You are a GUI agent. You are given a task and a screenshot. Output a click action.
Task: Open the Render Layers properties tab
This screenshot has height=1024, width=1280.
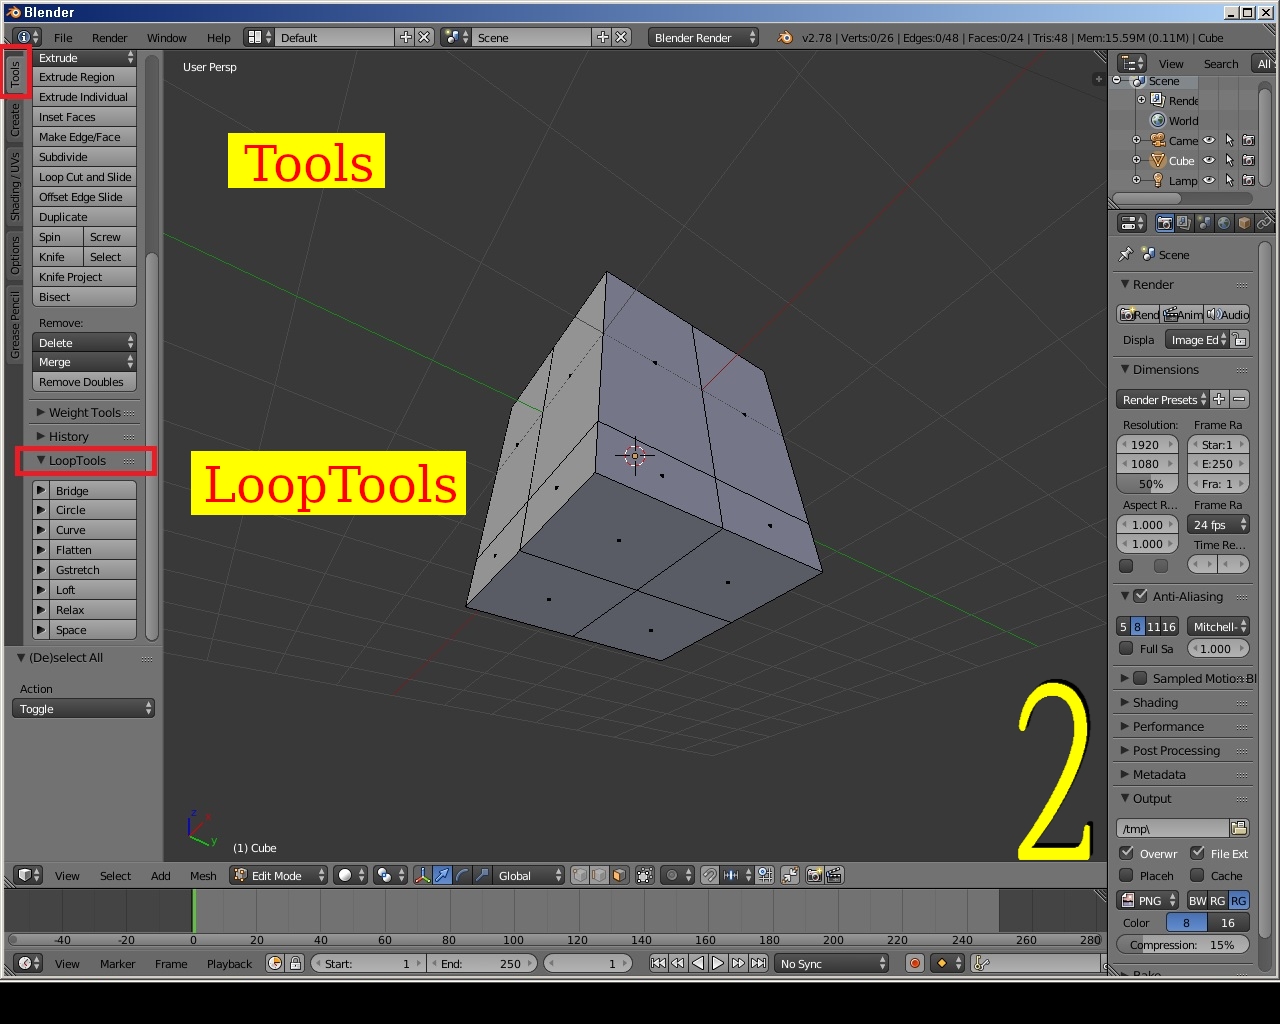[1184, 223]
